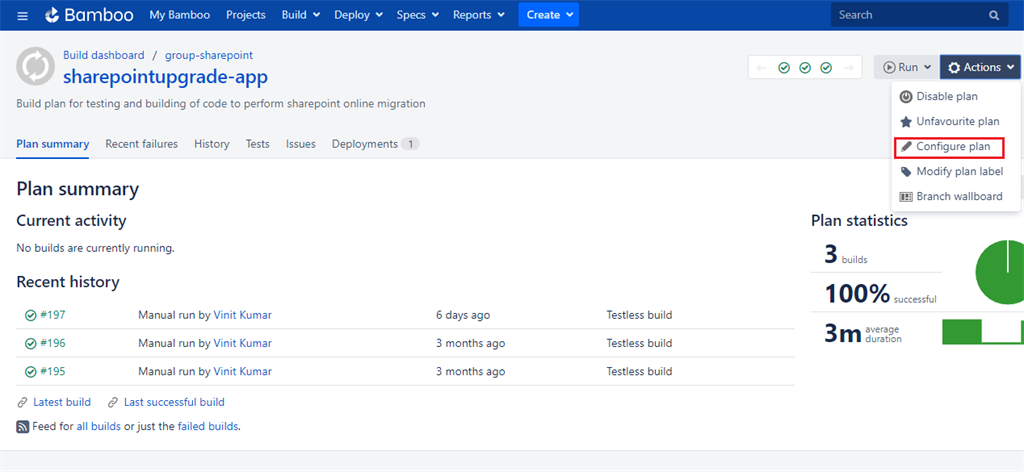Click the Configure plan pencil icon
This screenshot has height=472, width=1024.
pyautogui.click(x=906, y=147)
